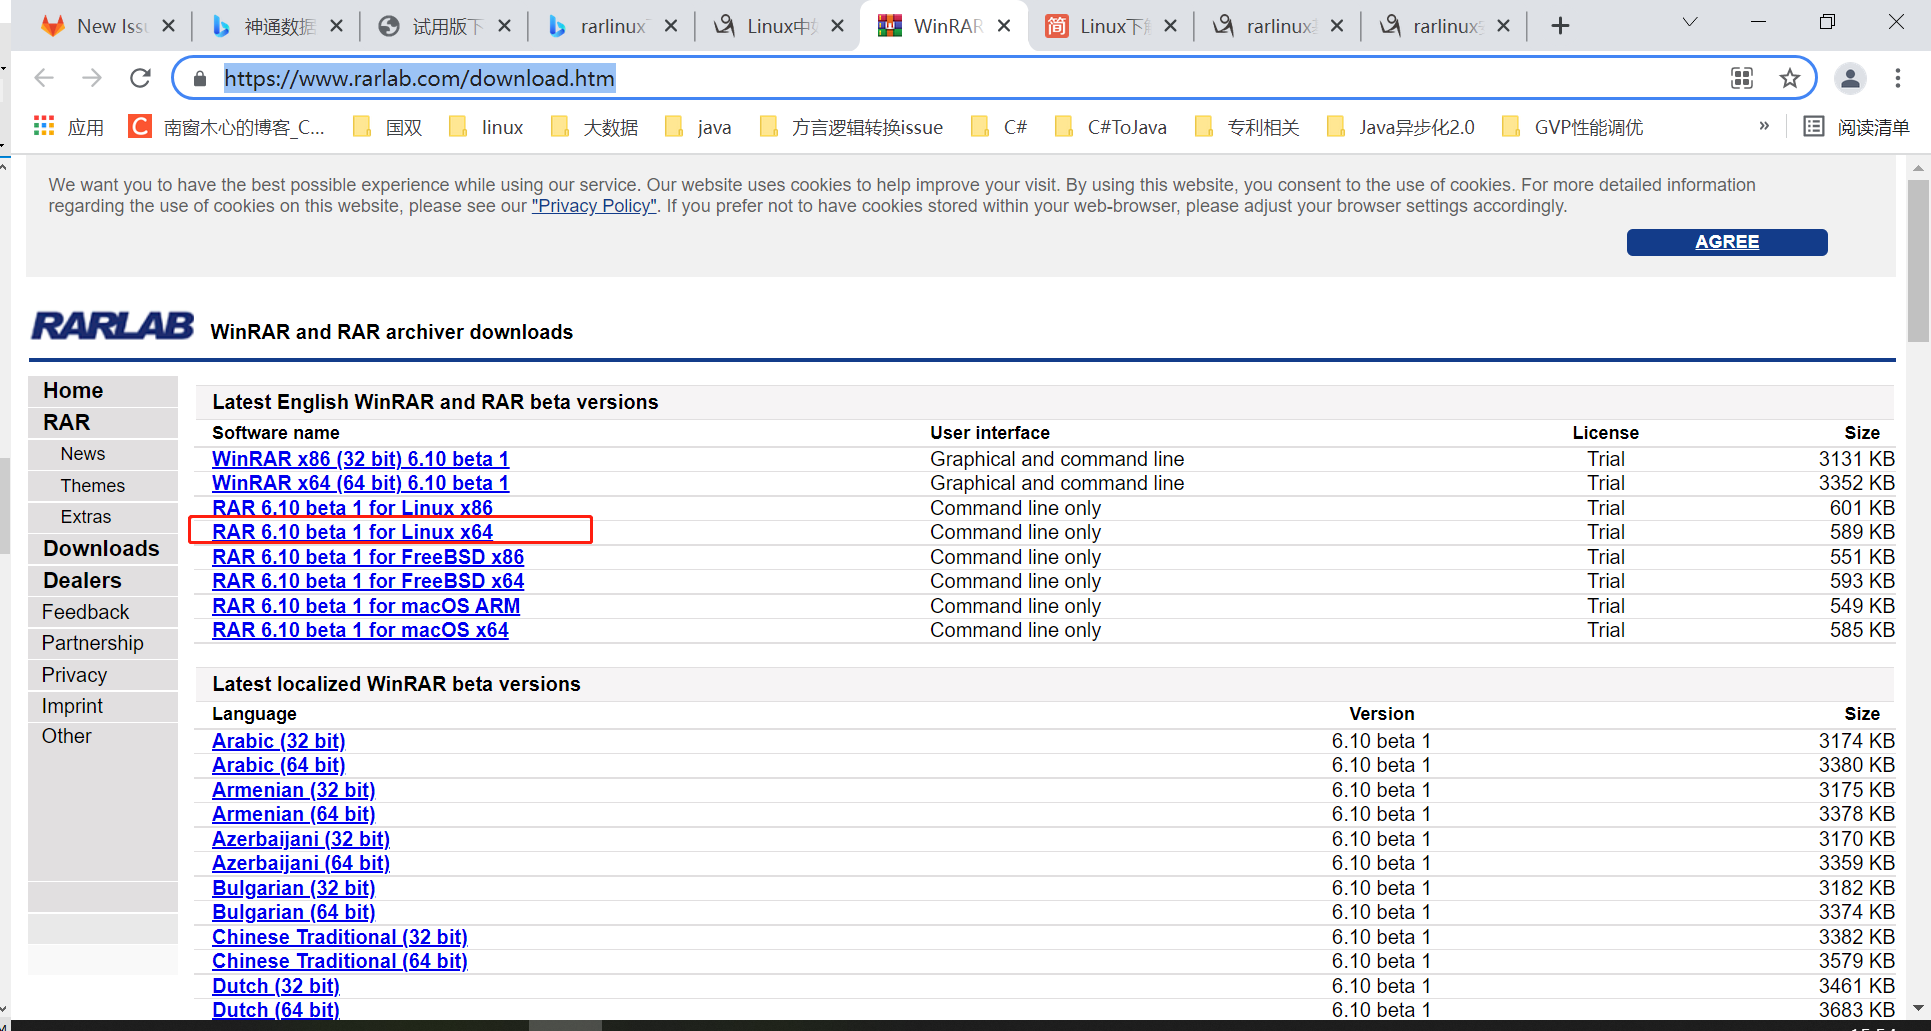The image size is (1931, 1031).
Task: Open the C#ToJava bookmark folder
Action: click(1111, 127)
